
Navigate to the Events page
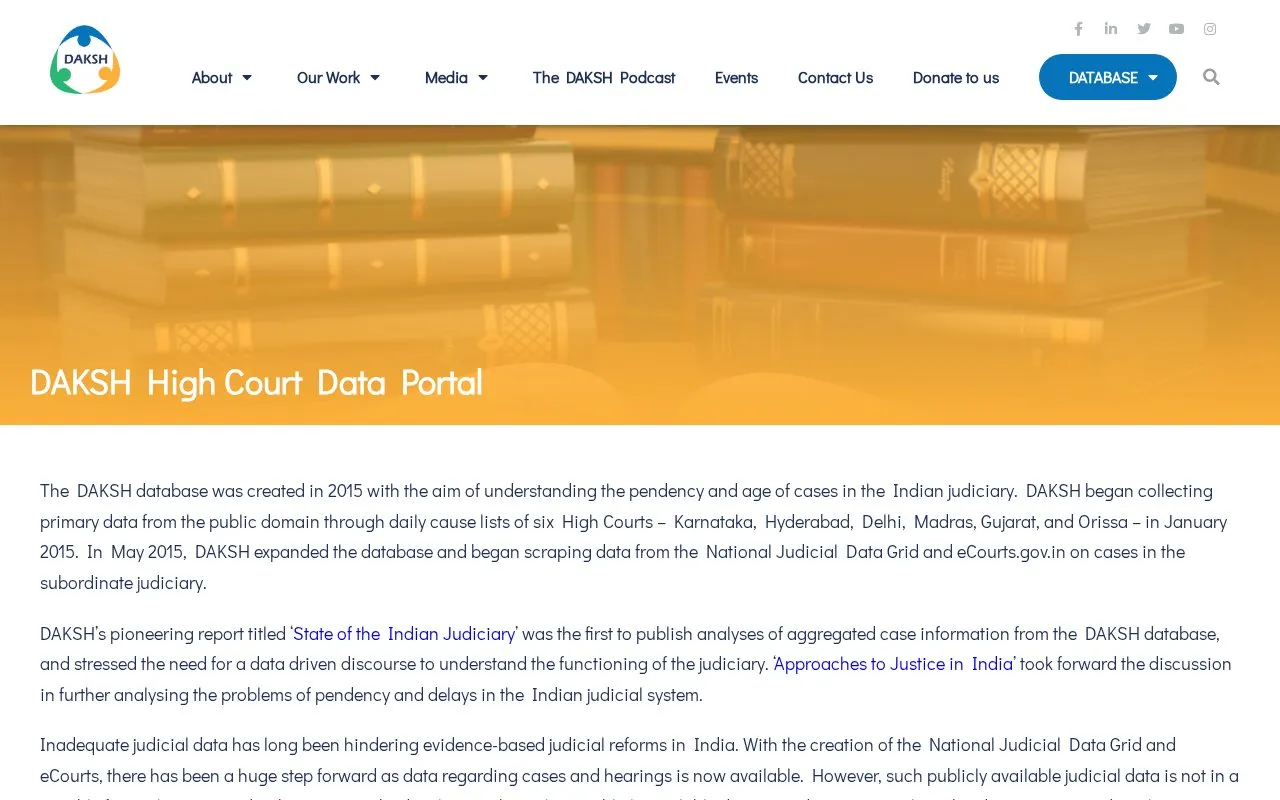pos(736,78)
